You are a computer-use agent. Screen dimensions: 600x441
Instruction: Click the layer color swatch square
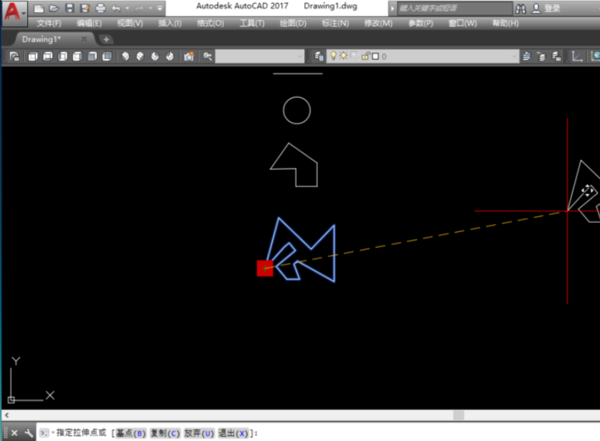(x=375, y=57)
